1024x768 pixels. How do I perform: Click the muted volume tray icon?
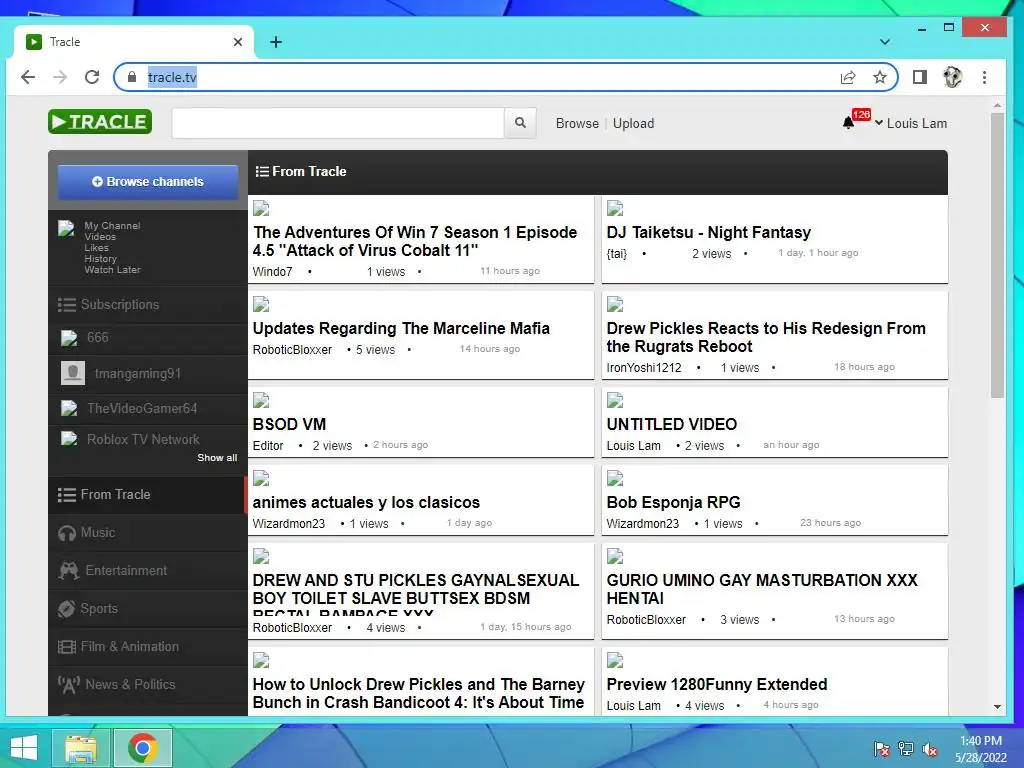tap(930, 749)
